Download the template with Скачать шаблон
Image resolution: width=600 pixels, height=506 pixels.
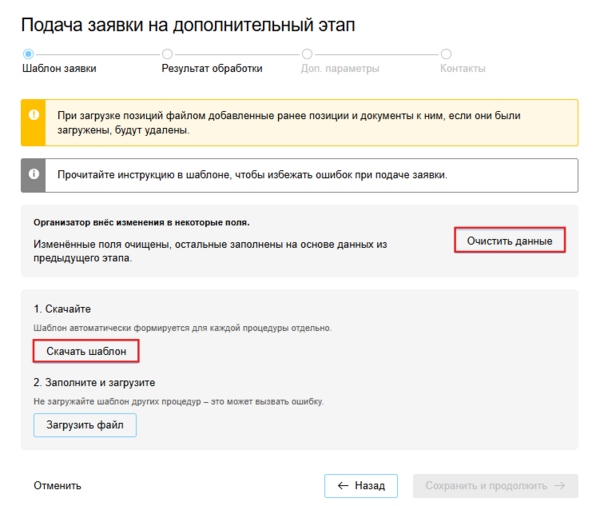click(86, 352)
